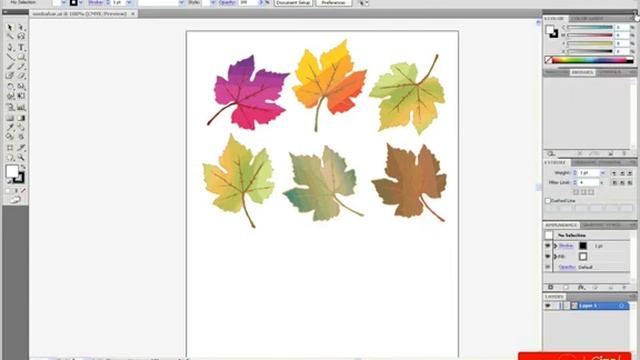Image resolution: width=640 pixels, height=360 pixels.
Task: Open the Stroke link in Appearance panel
Action: pos(566,246)
